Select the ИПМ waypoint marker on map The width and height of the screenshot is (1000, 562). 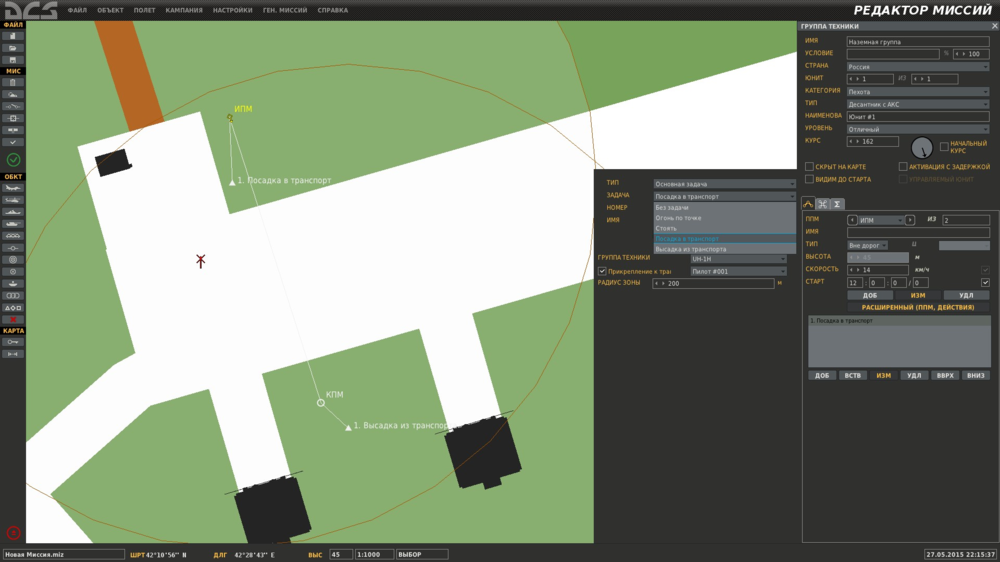(x=230, y=117)
